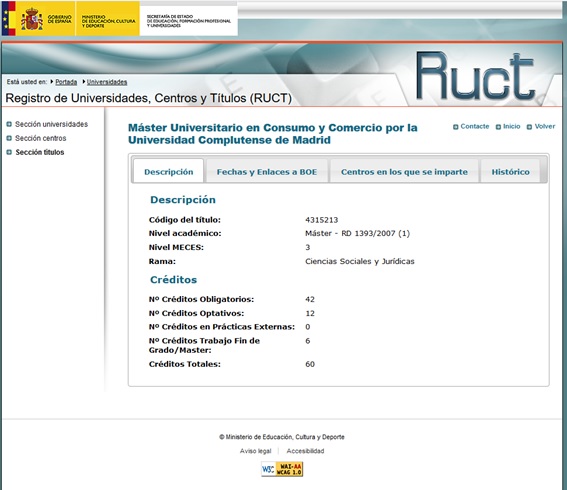Follow the Universidades breadcrumb link
567x490 pixels.
pyautogui.click(x=107, y=82)
